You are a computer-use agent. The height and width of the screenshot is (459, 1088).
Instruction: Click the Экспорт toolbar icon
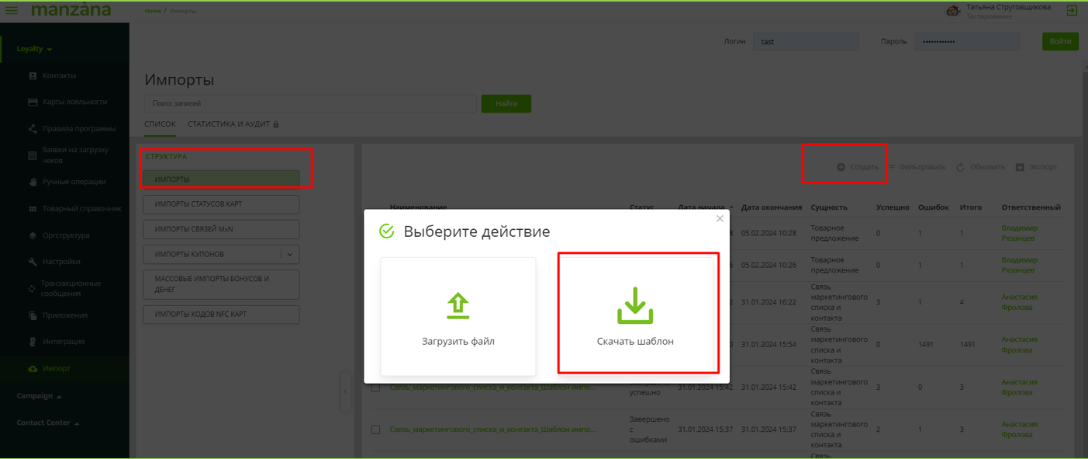point(1020,166)
